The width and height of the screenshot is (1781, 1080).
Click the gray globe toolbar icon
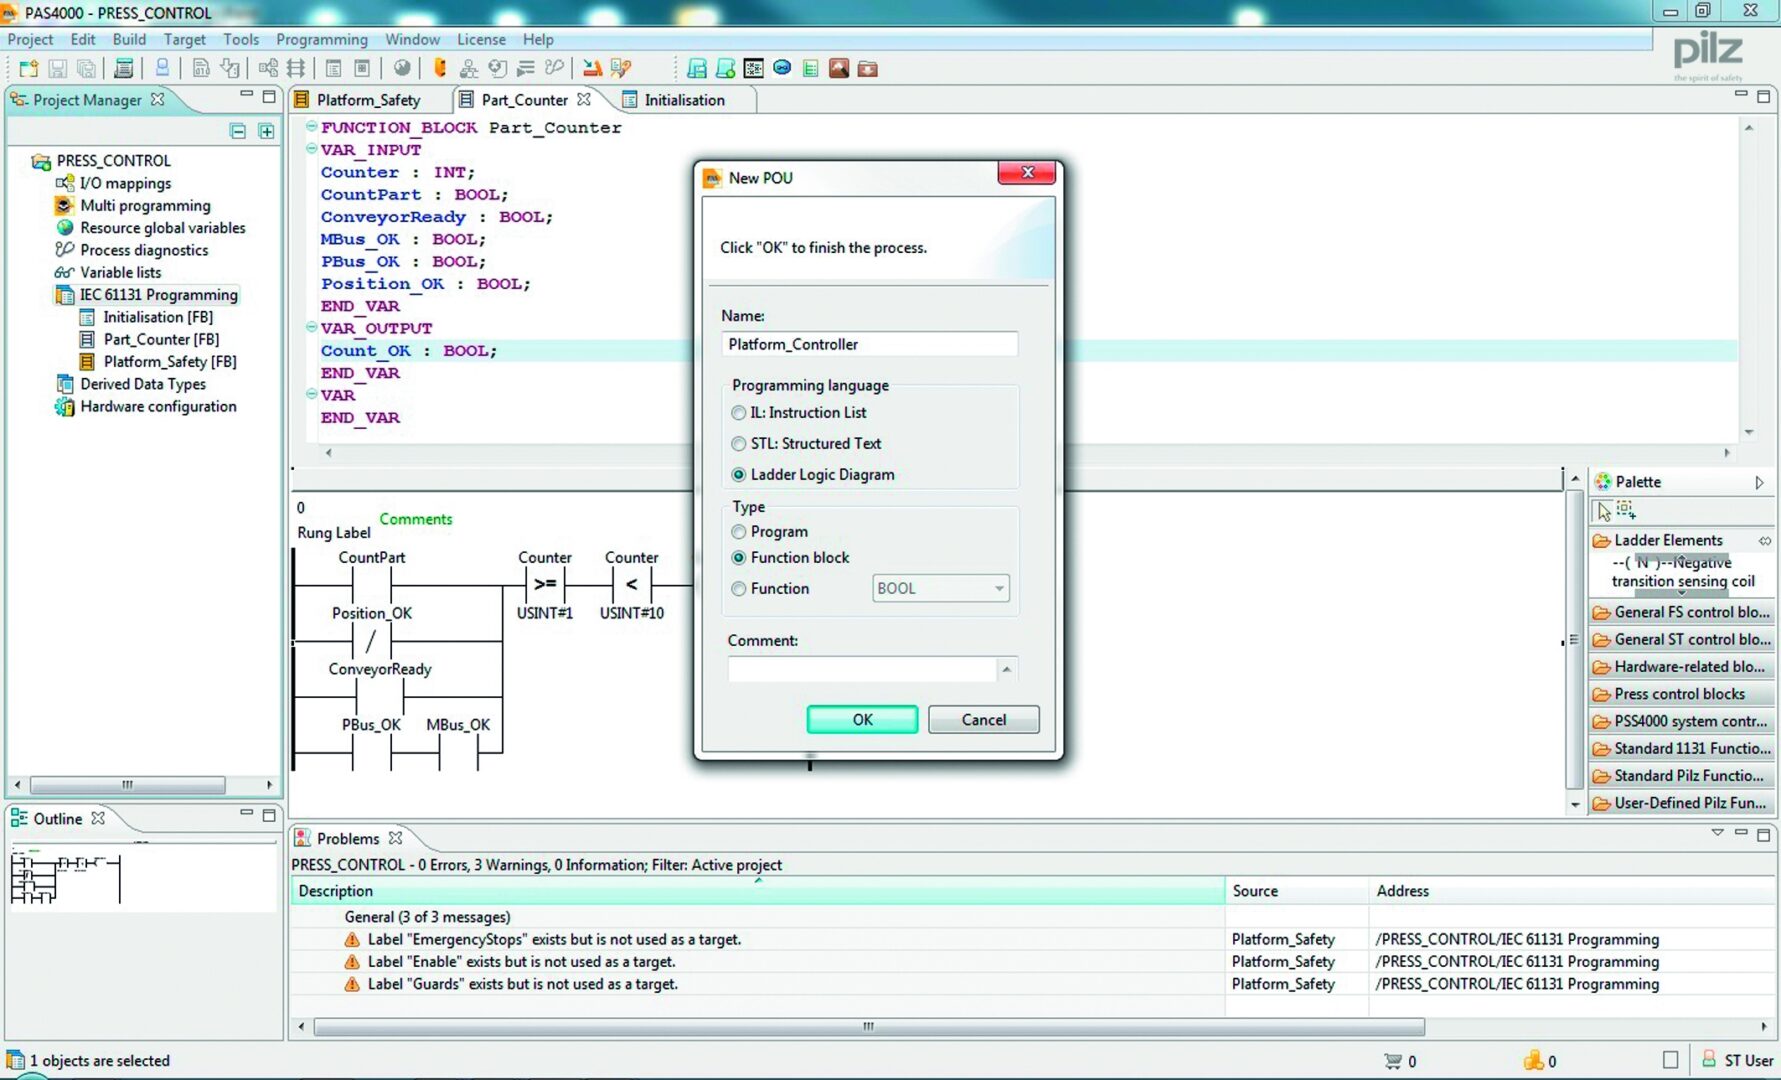401,68
